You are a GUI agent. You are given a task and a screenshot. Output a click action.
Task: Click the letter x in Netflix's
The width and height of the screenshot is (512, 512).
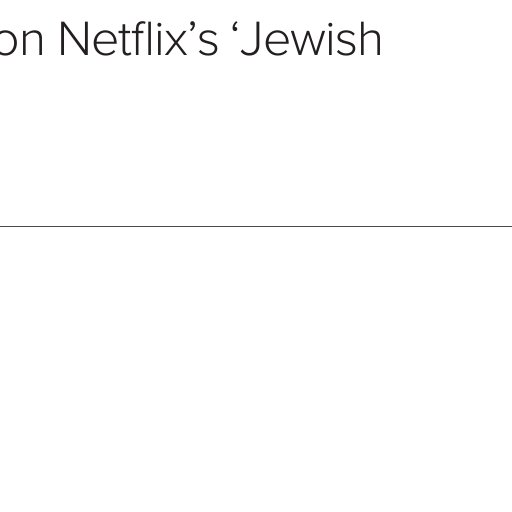click(x=176, y=43)
